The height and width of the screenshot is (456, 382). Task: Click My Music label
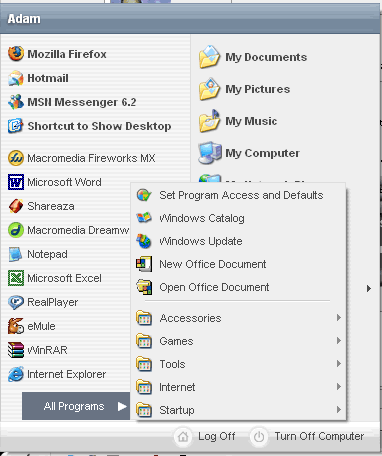(x=251, y=121)
